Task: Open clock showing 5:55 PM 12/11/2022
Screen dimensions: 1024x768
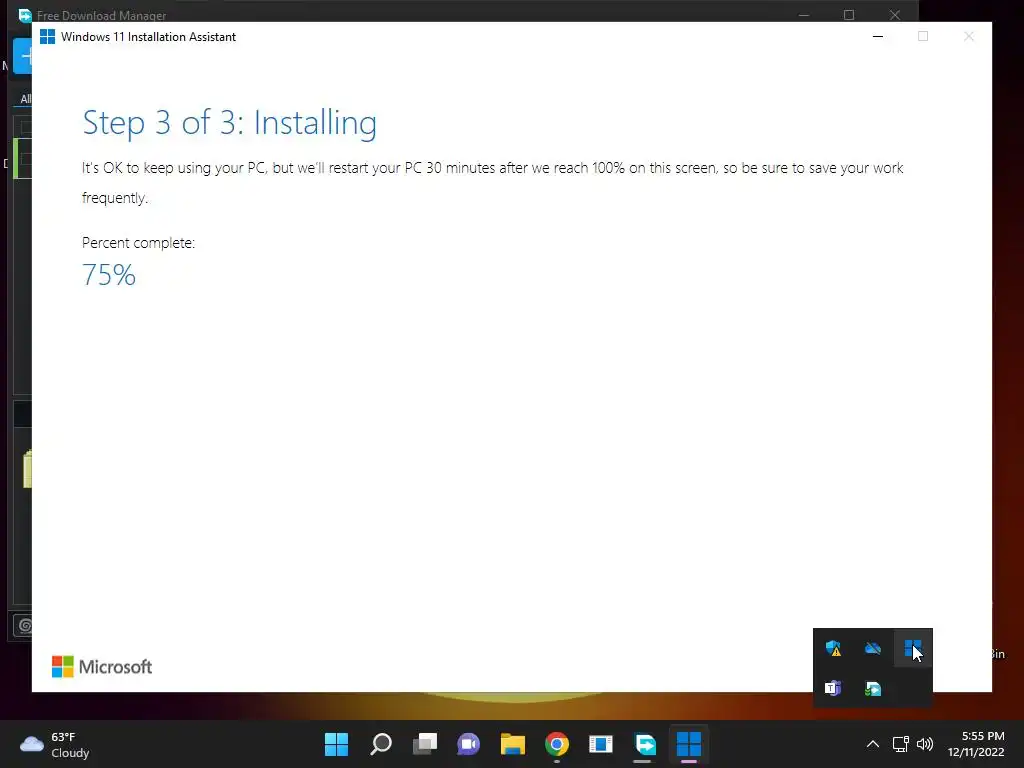Action: [976, 744]
